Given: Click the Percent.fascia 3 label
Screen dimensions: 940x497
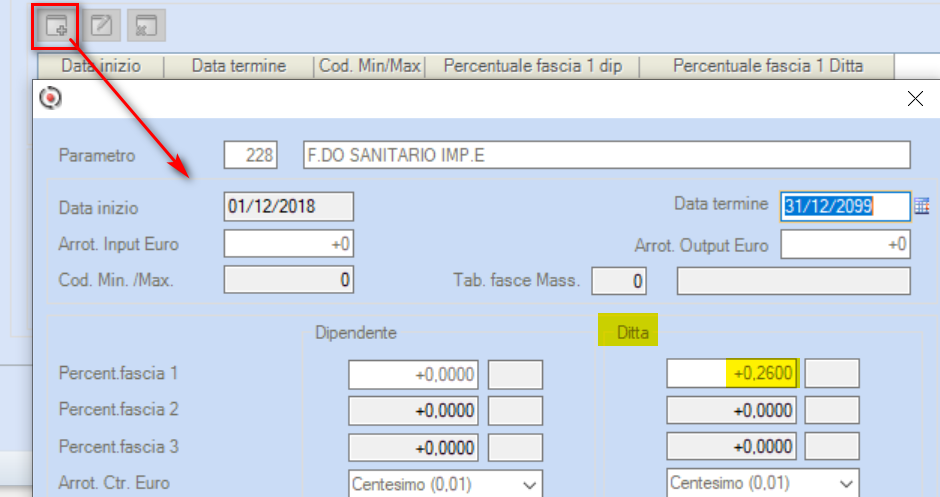Looking at the screenshot, I should [x=119, y=447].
